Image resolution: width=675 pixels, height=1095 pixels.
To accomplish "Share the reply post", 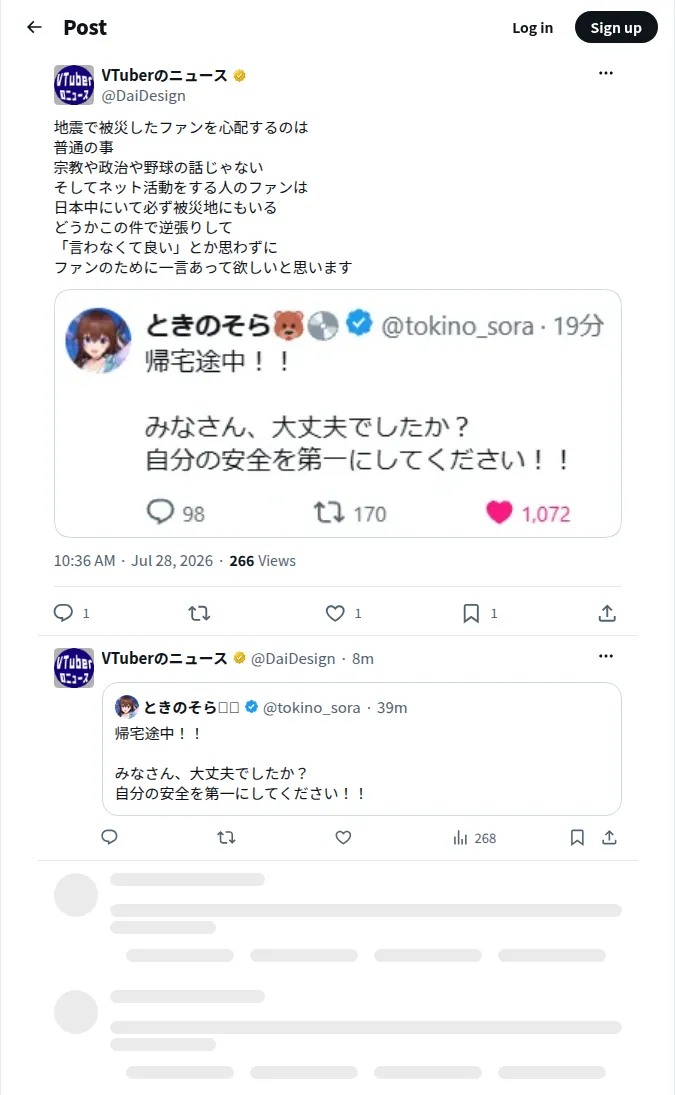I will coord(609,837).
